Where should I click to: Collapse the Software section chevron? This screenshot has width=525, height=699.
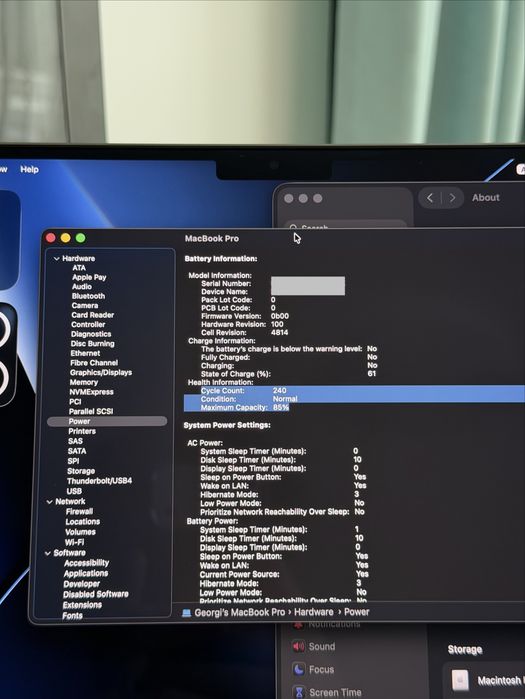[x=48, y=553]
